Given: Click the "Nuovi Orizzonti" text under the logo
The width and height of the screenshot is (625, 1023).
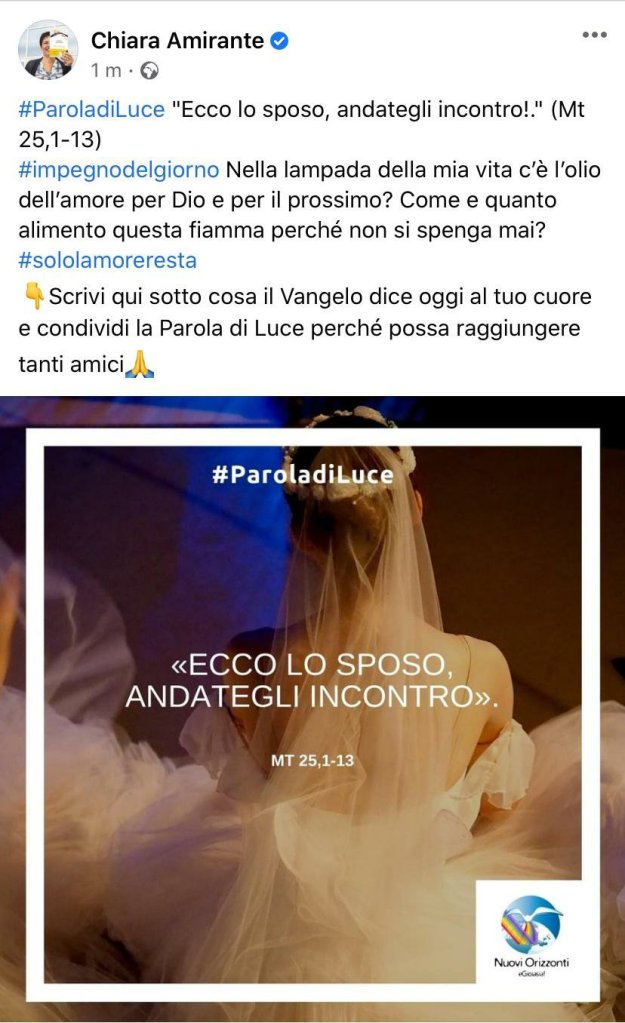Looking at the screenshot, I should coord(531,962).
